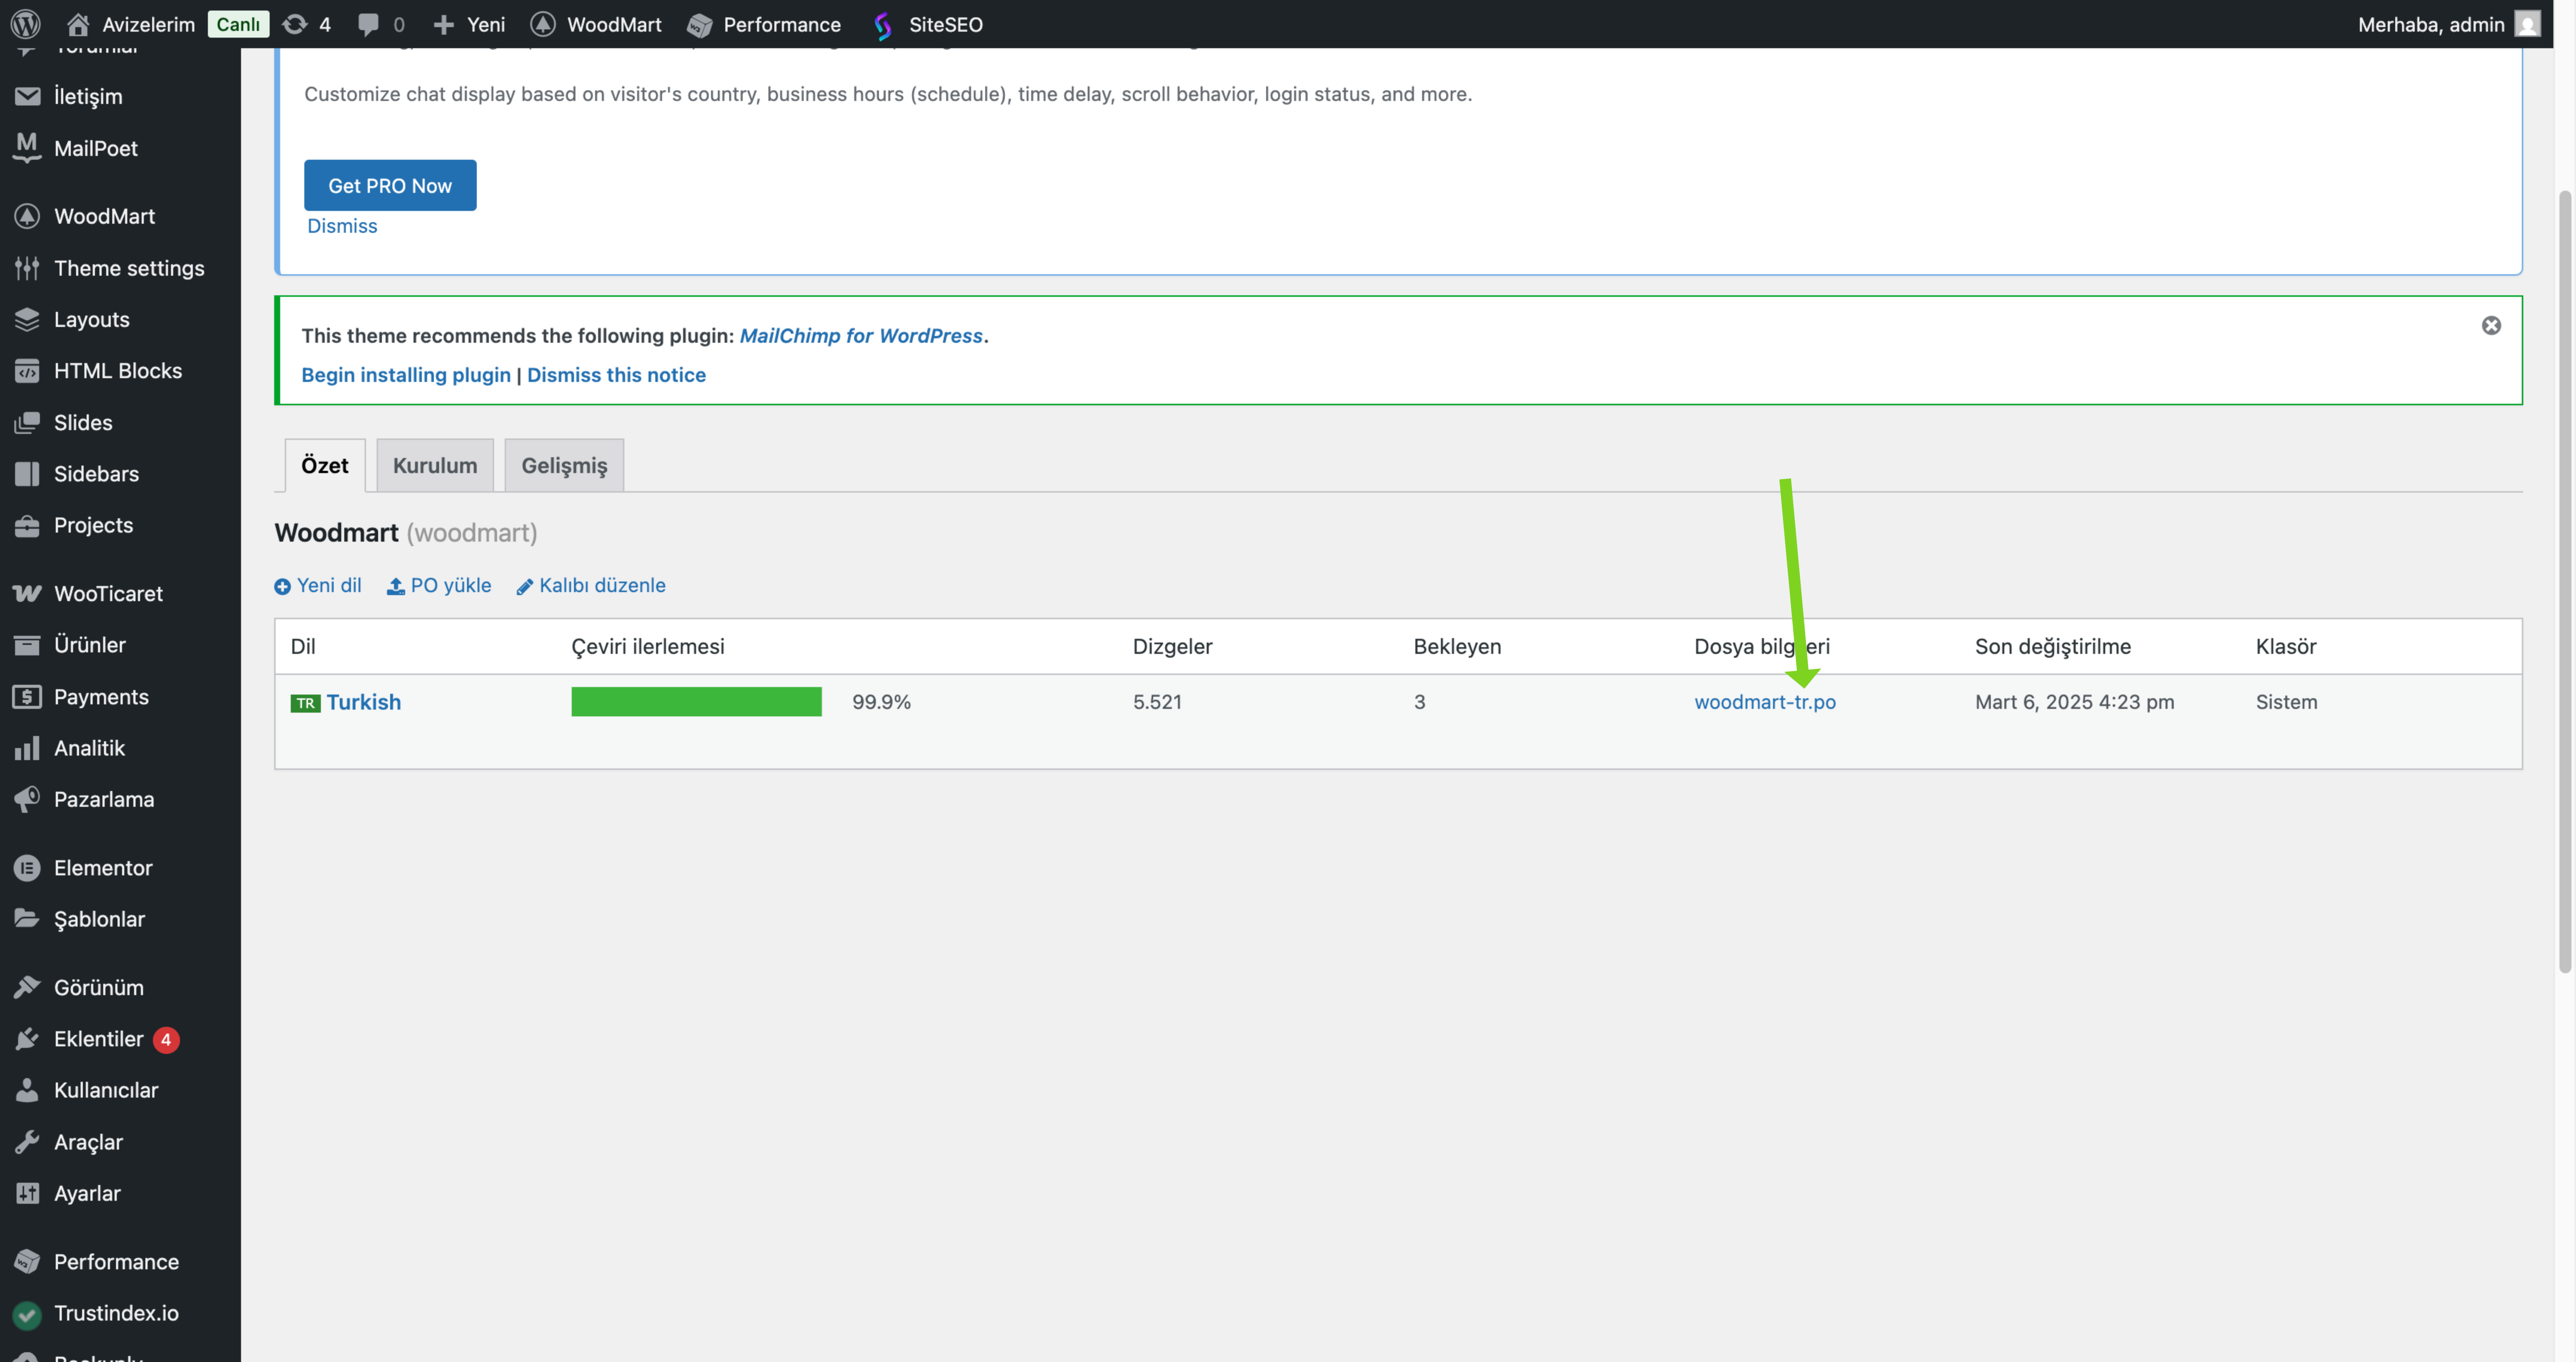The image size is (2576, 1362).
Task: Open the woodmart-tr.po file info link
Action: [1765, 702]
